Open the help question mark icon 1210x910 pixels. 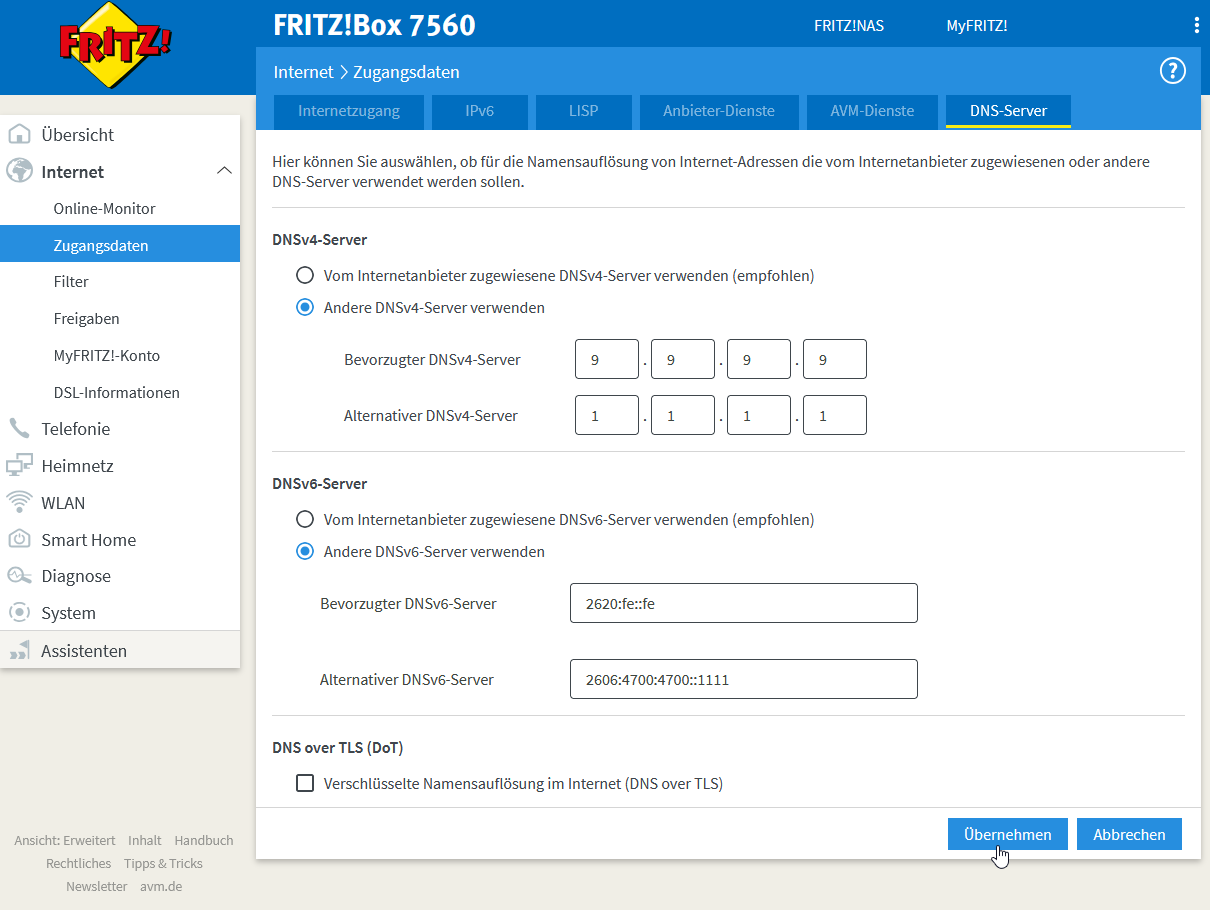tap(1172, 70)
